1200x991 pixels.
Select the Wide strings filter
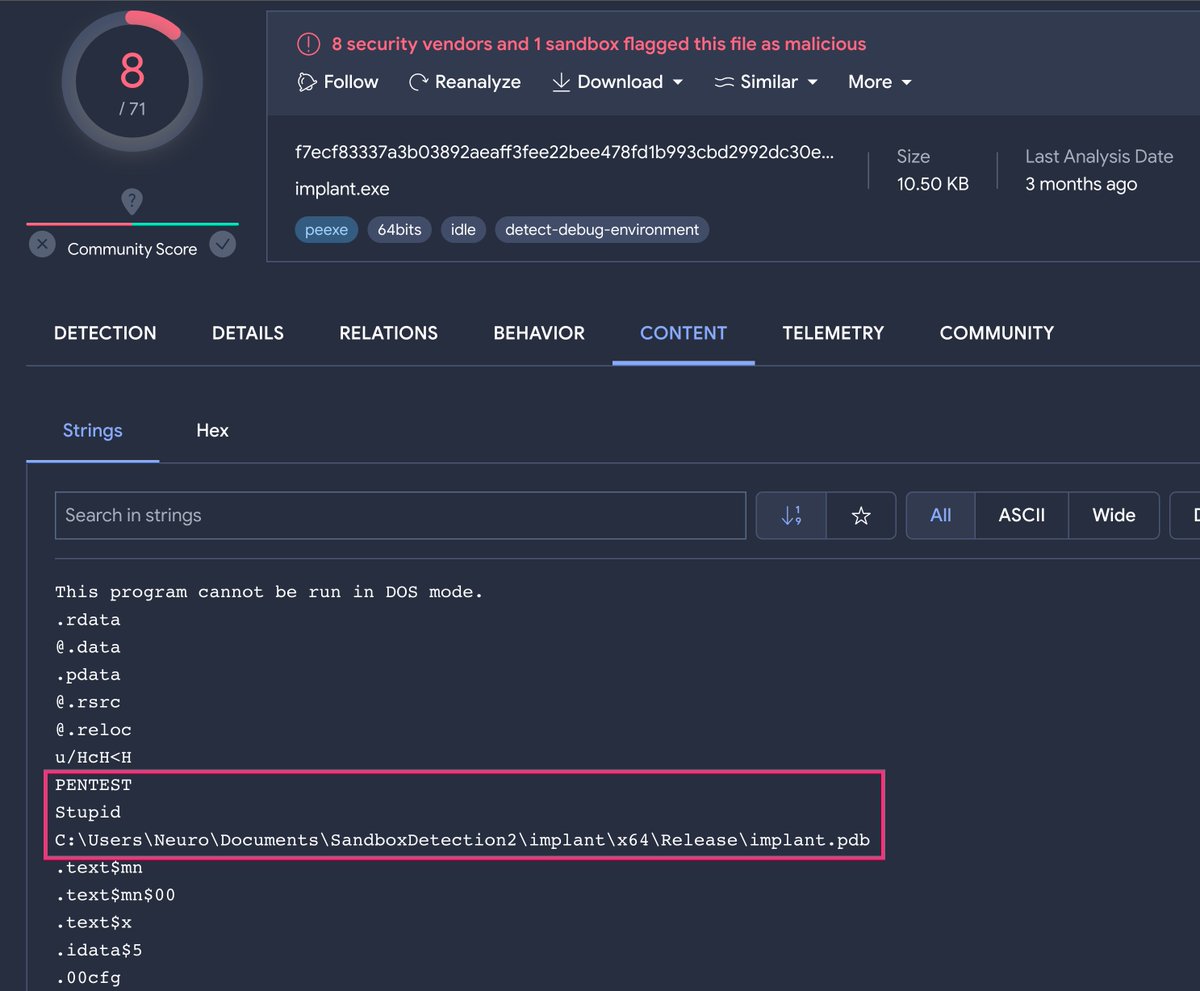pos(1114,515)
